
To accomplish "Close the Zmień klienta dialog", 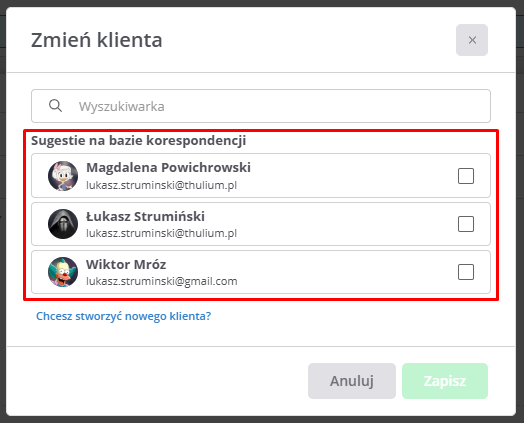I will [x=472, y=40].
